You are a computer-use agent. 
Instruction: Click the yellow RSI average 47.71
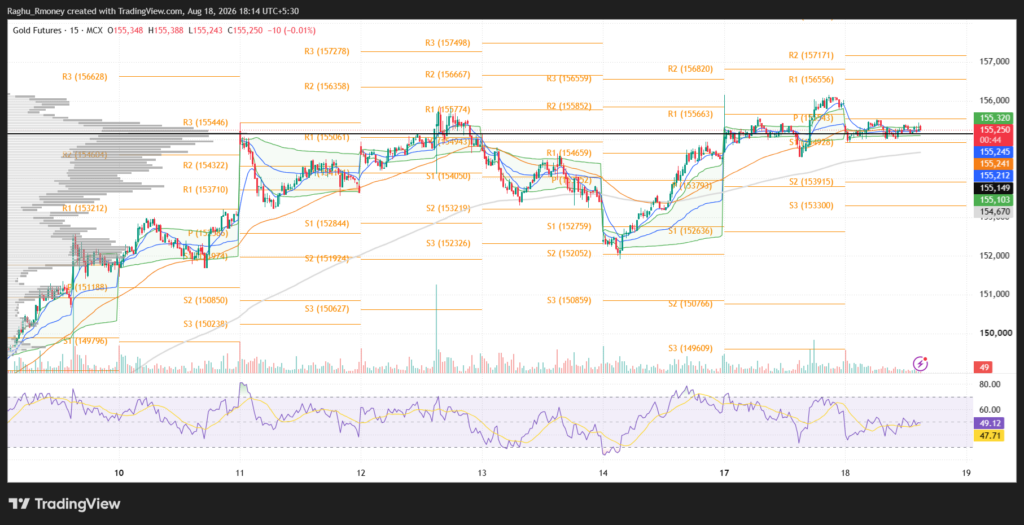tap(989, 435)
